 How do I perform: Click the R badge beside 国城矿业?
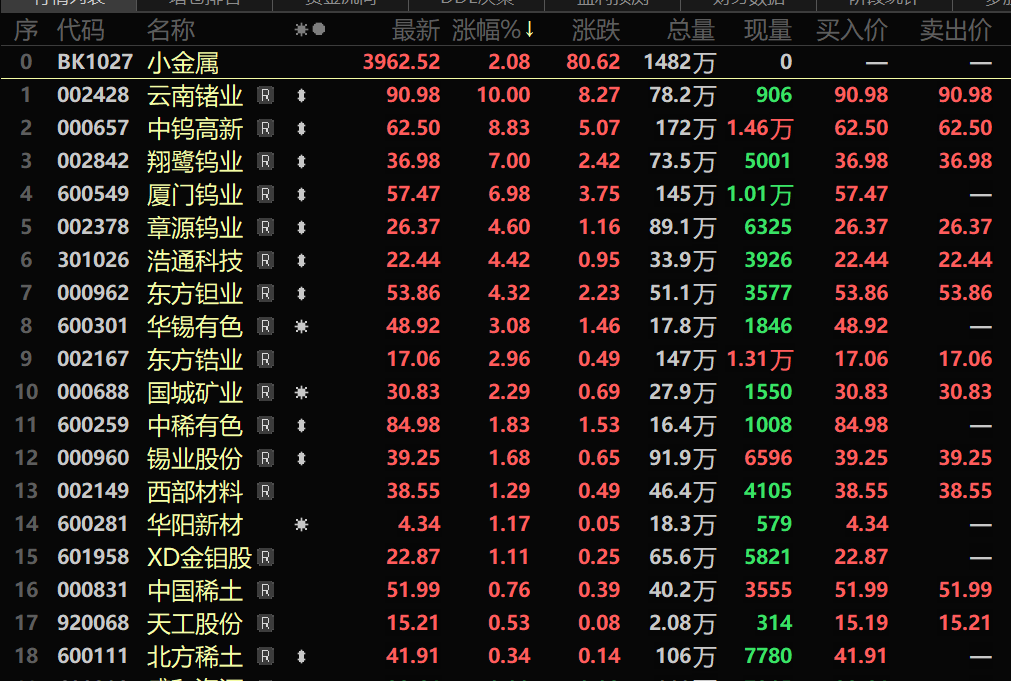[265, 392]
